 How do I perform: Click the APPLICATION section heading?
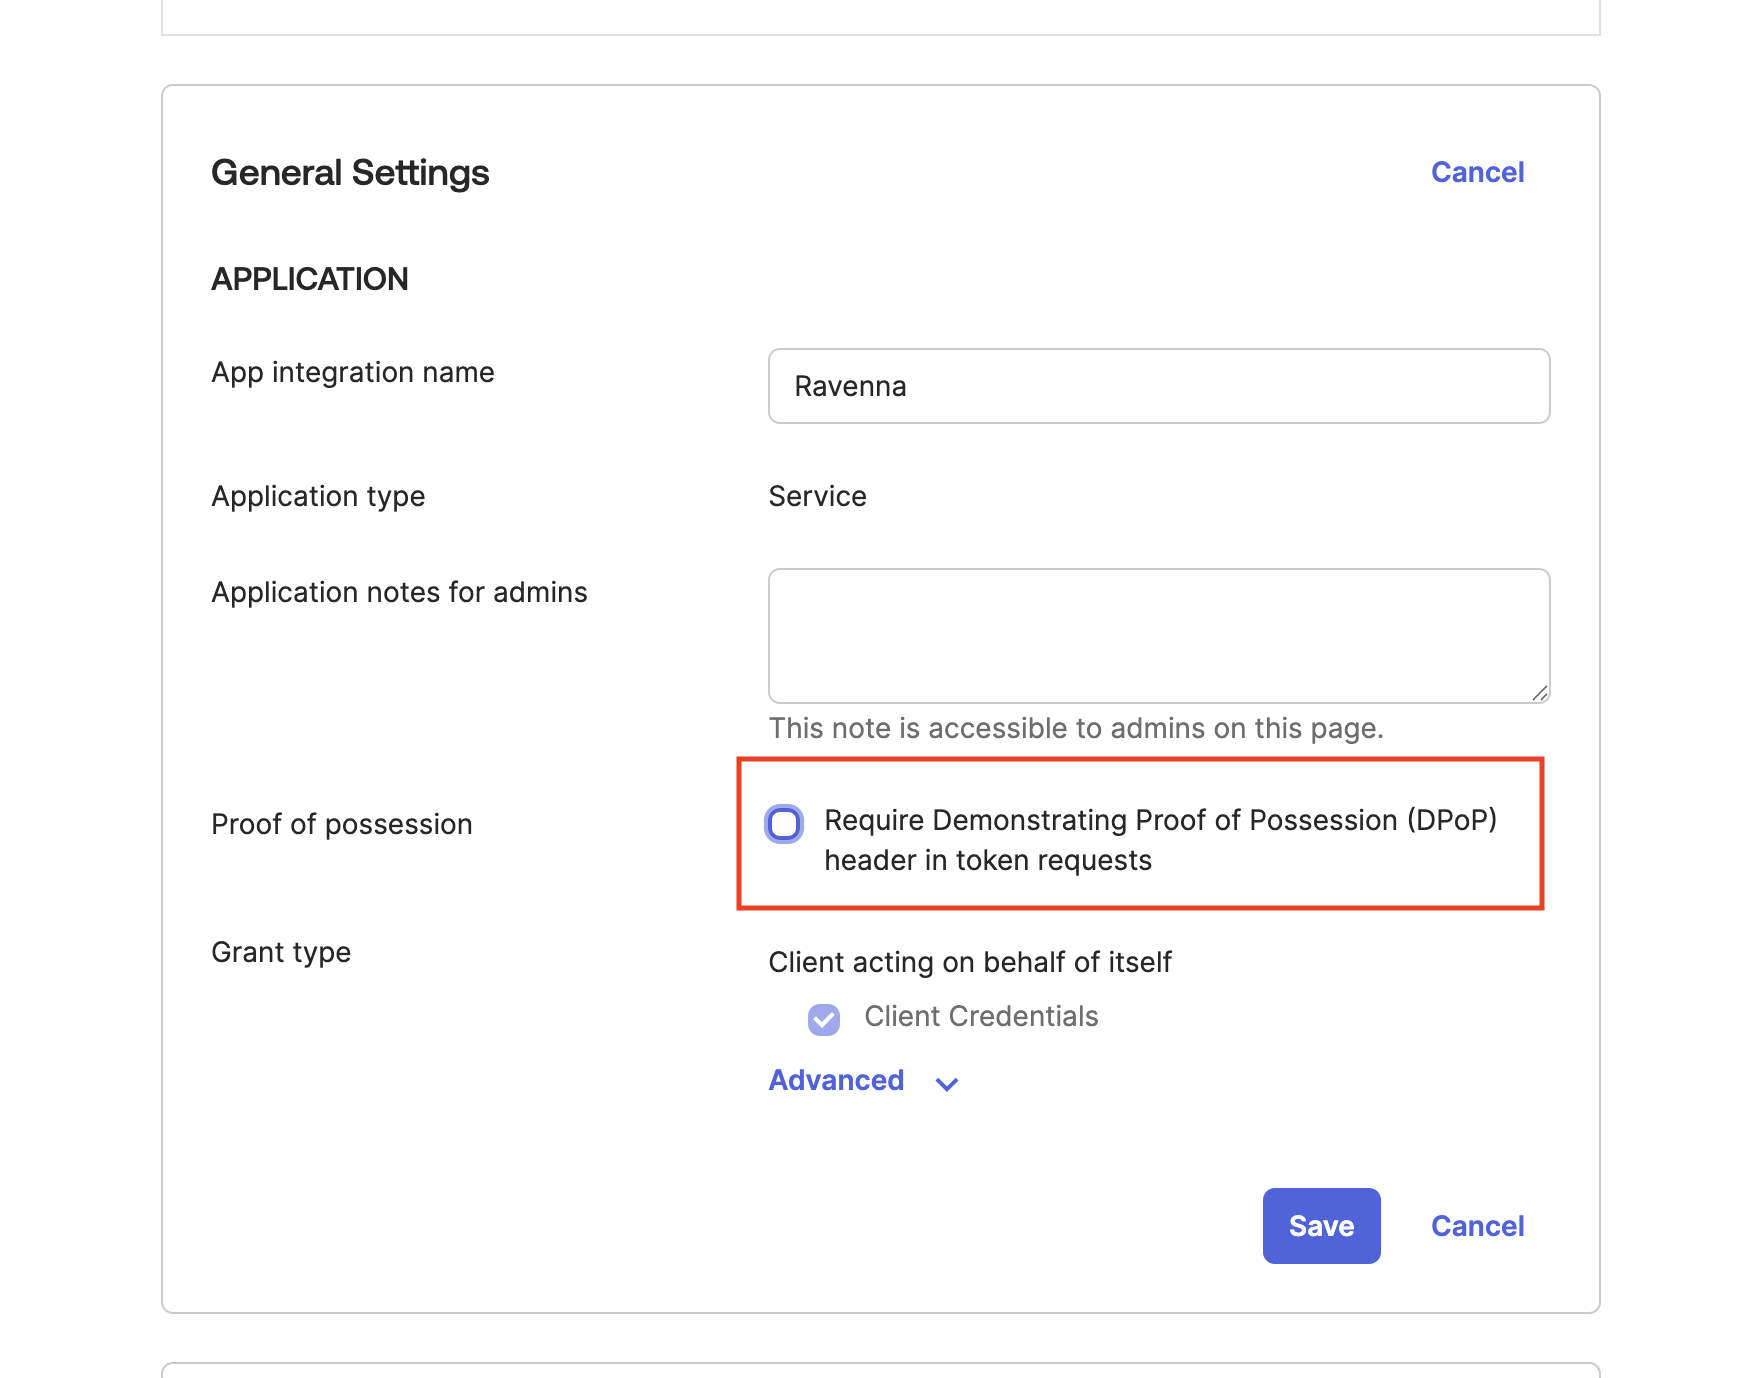point(310,279)
